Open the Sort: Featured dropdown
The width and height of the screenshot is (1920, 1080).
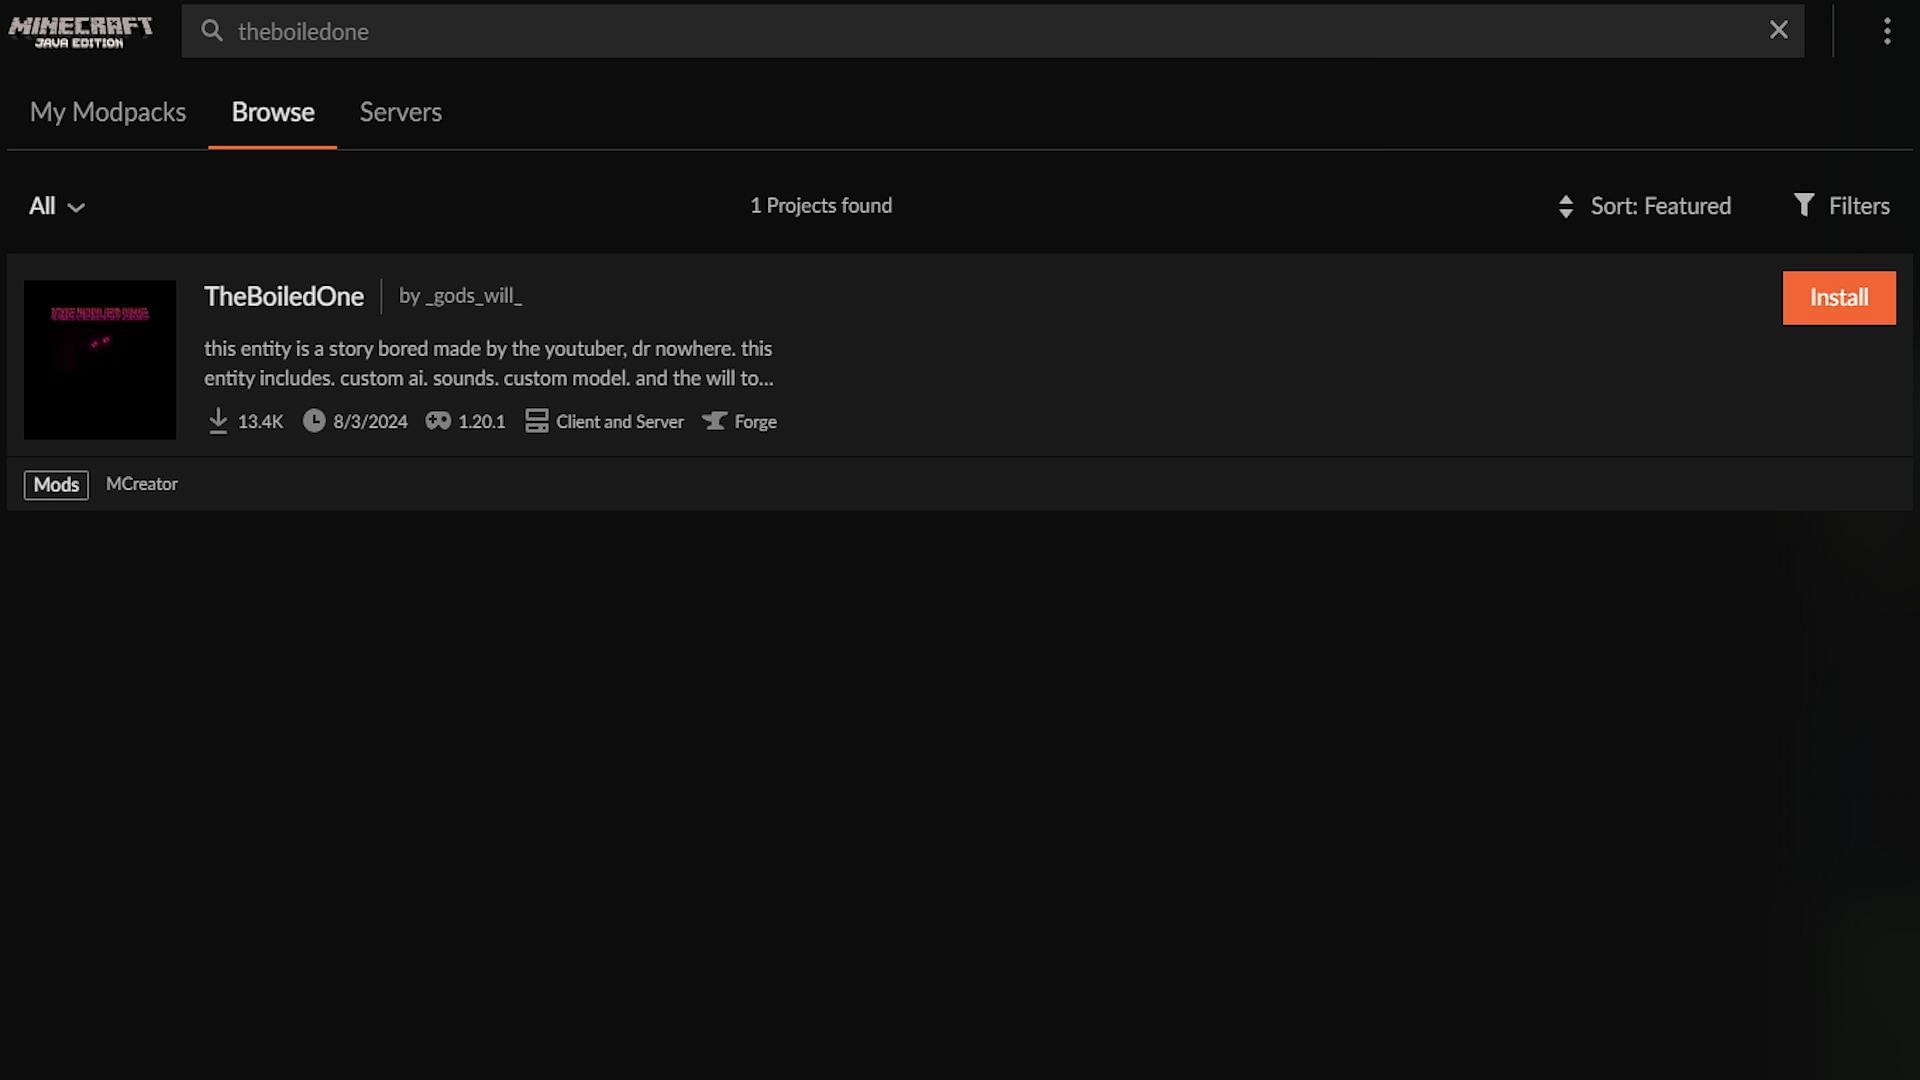pos(1660,206)
